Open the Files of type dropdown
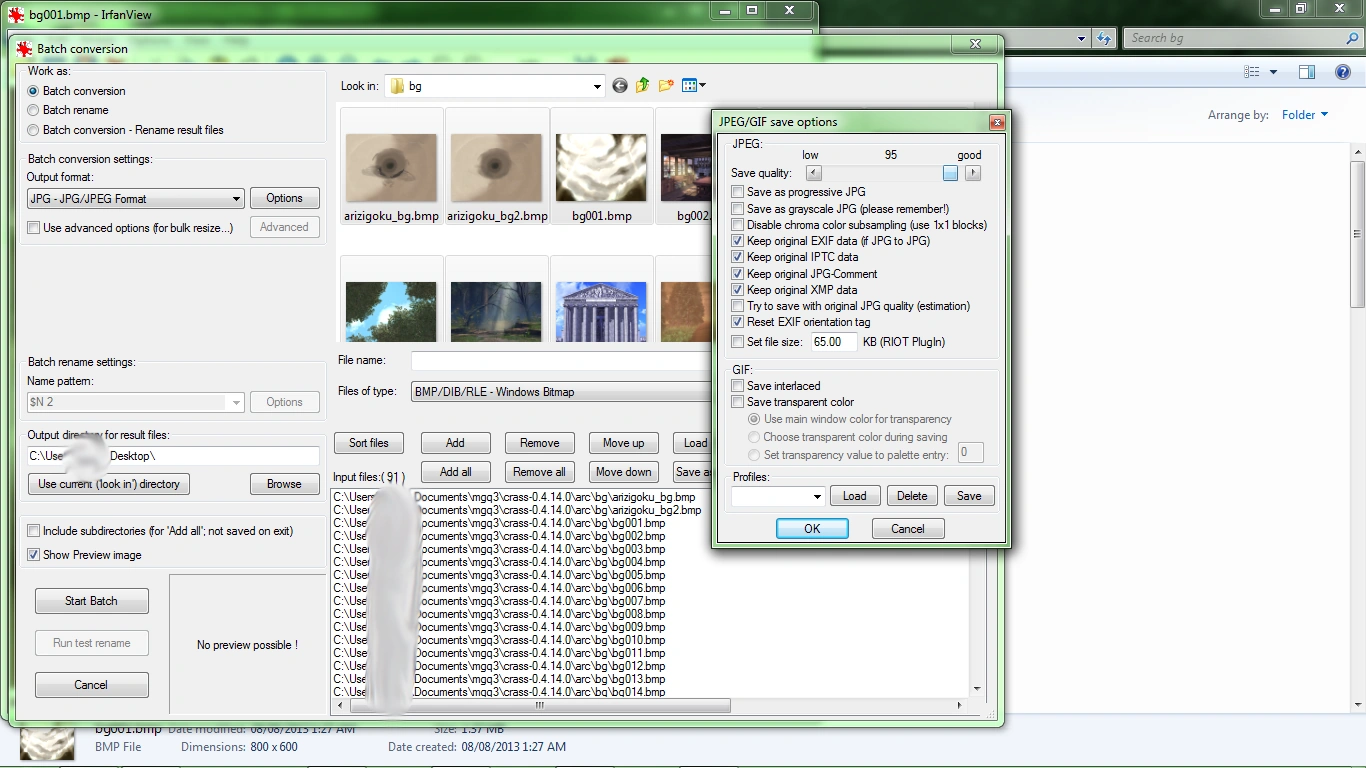The image size is (1366, 768). (562, 392)
